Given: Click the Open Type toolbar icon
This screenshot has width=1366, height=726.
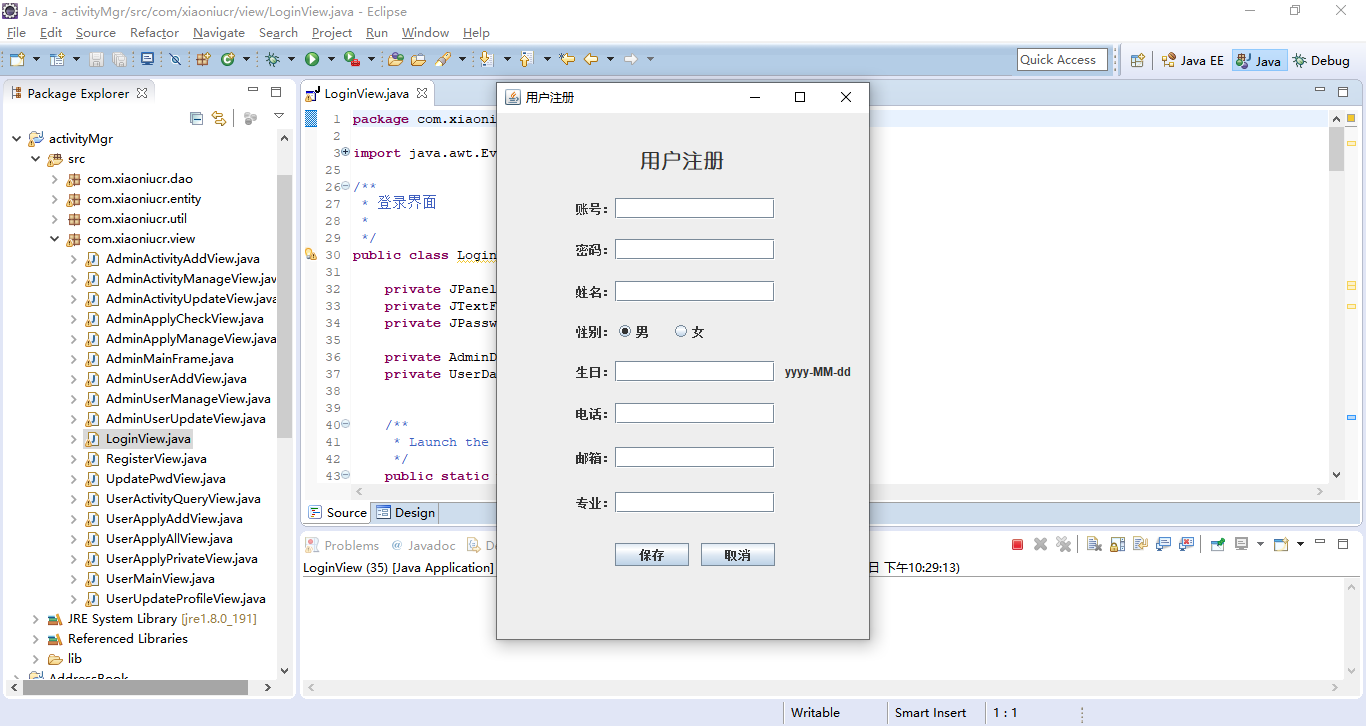Looking at the screenshot, I should 395,59.
